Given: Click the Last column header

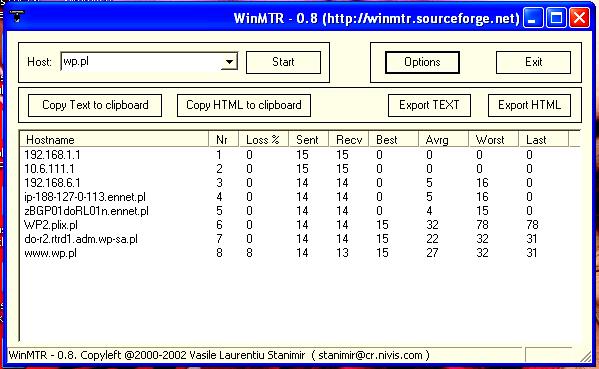Looking at the screenshot, I should point(544,140).
